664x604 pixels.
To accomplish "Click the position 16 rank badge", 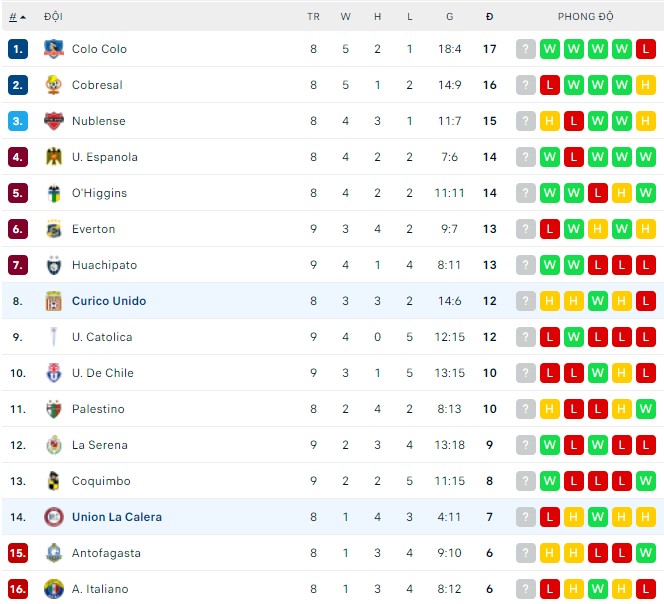I will [x=18, y=589].
